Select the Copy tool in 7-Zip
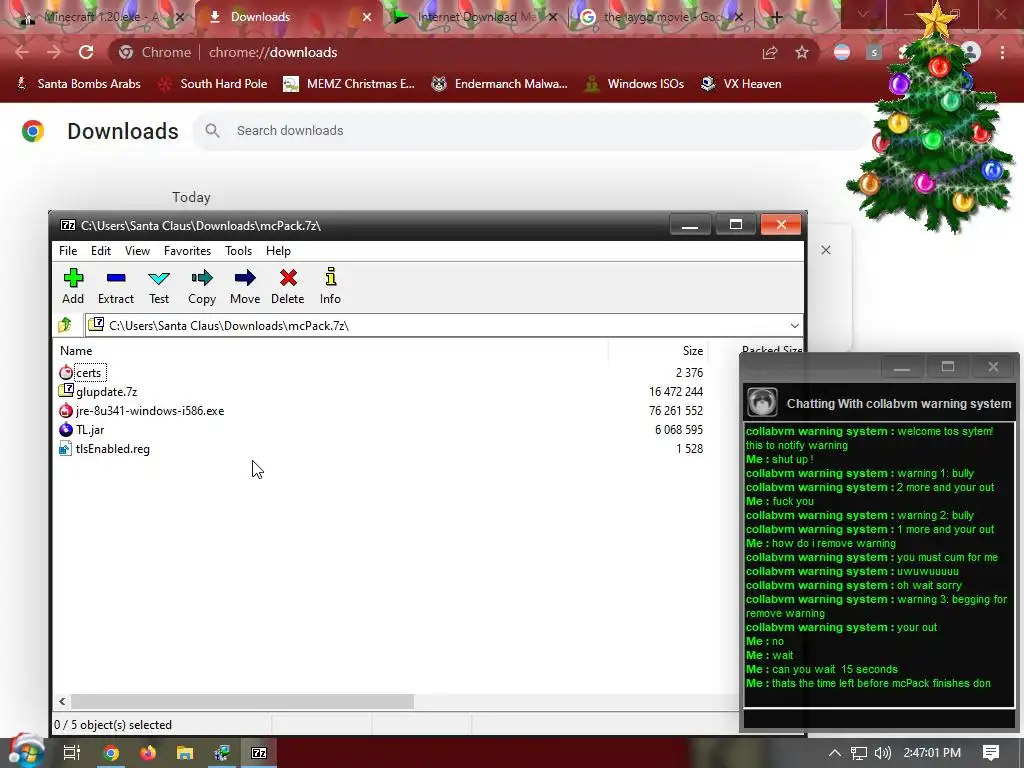Screen dimensions: 1024x768 [x=202, y=286]
